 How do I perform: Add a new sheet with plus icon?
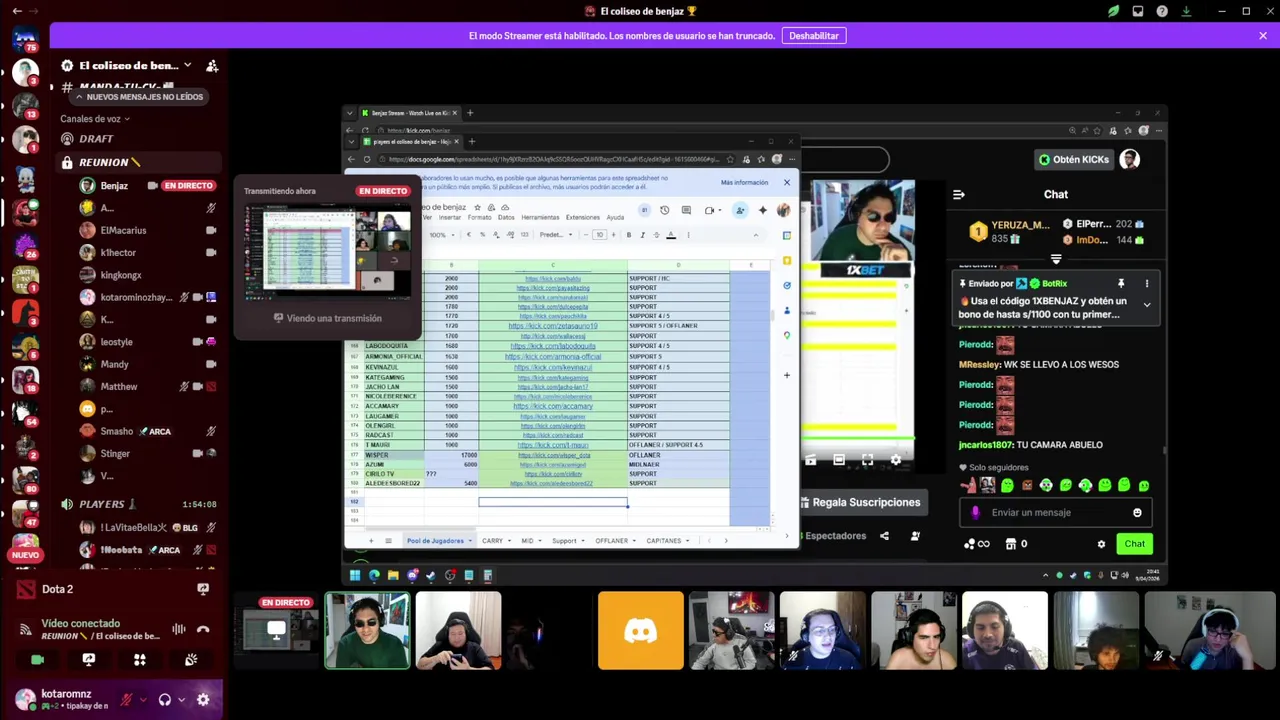point(370,541)
